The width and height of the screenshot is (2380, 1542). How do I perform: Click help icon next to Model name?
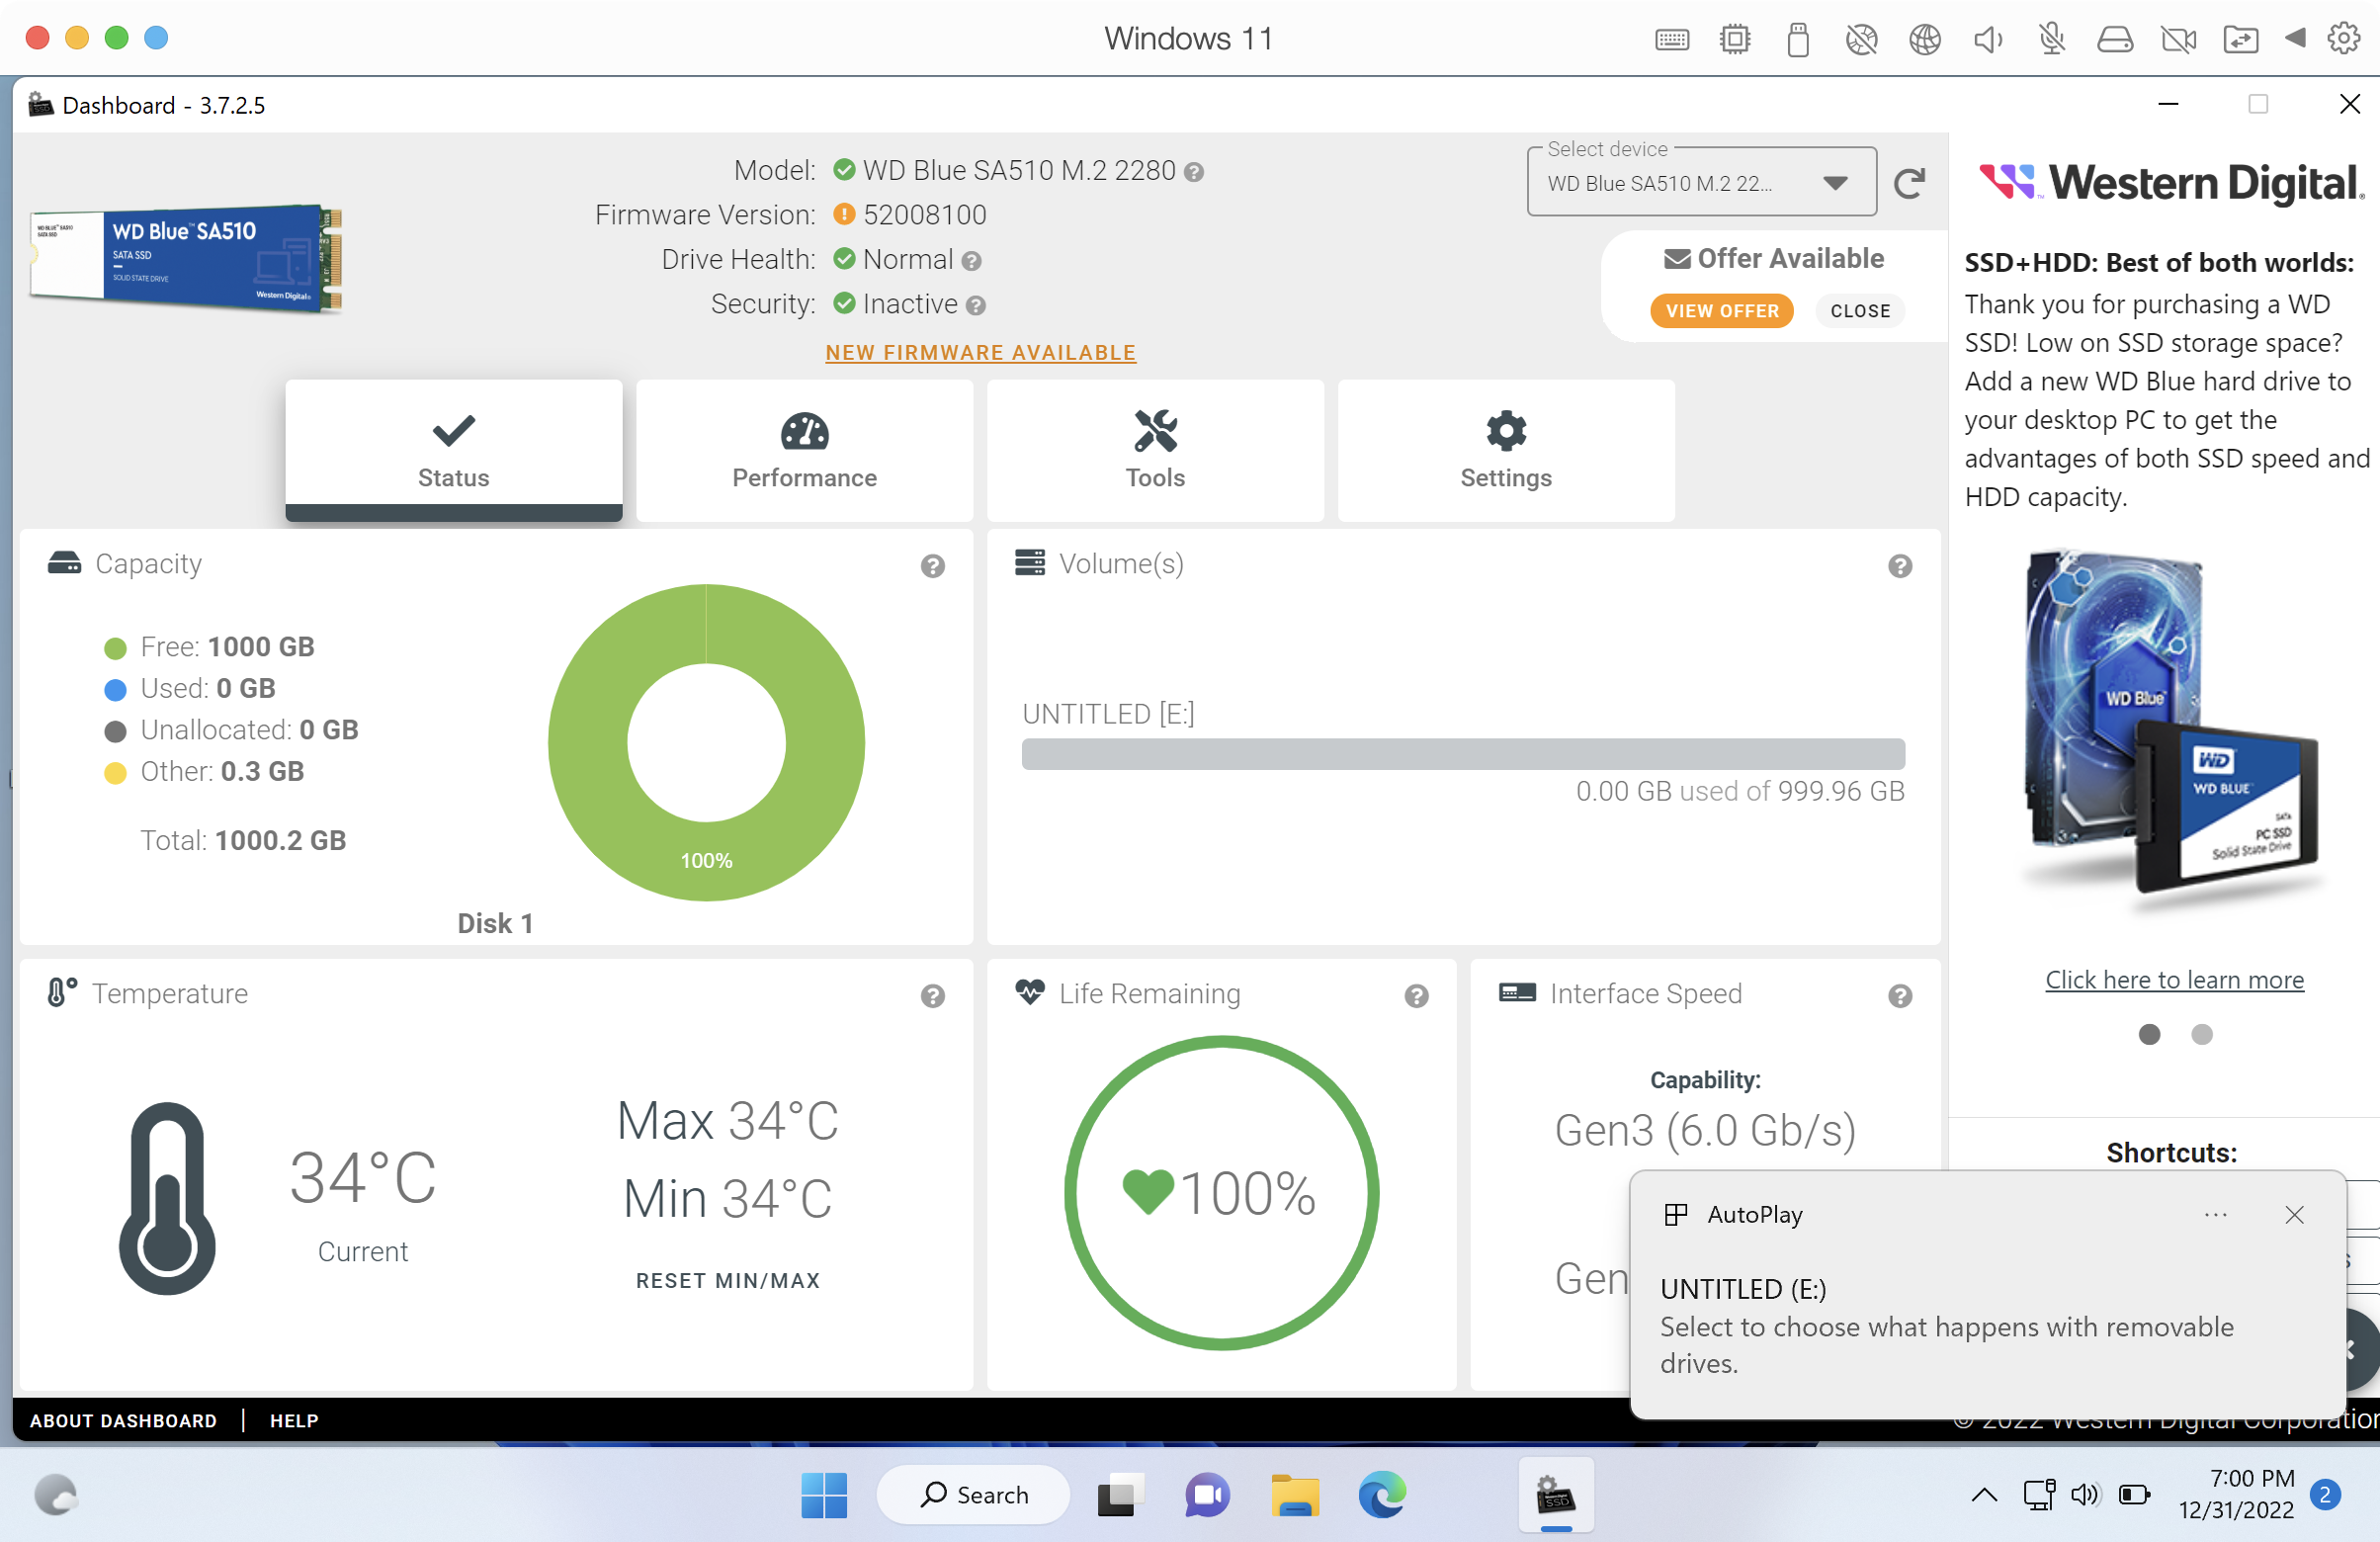[x=1193, y=172]
